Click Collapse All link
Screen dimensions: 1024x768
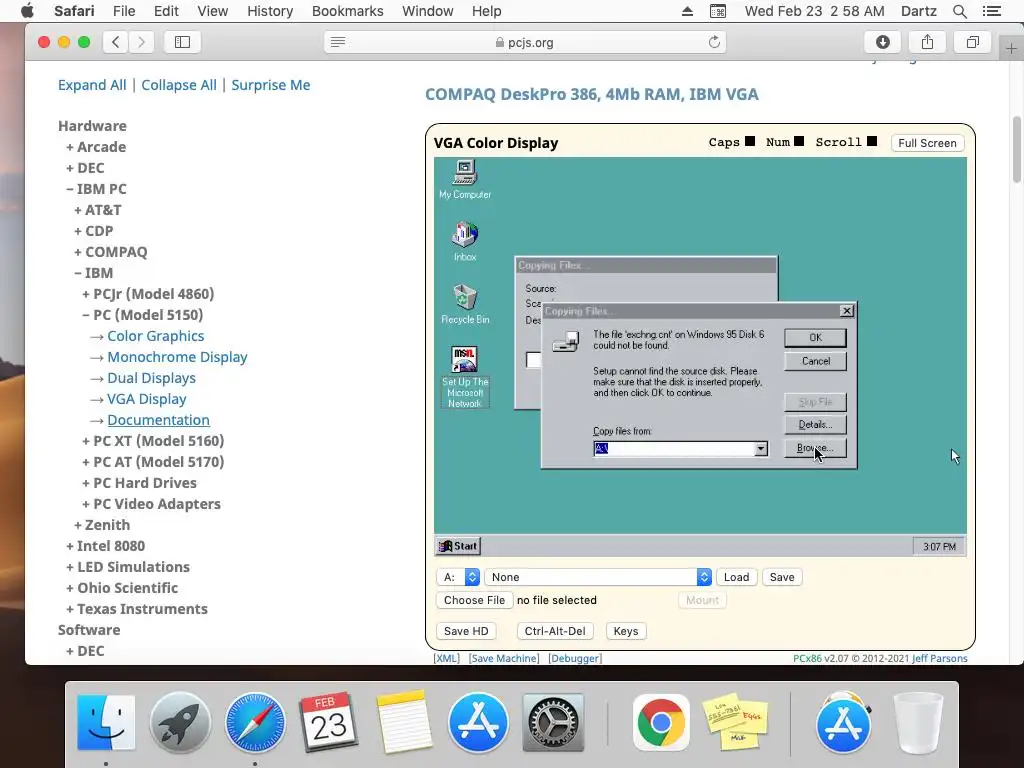point(179,85)
